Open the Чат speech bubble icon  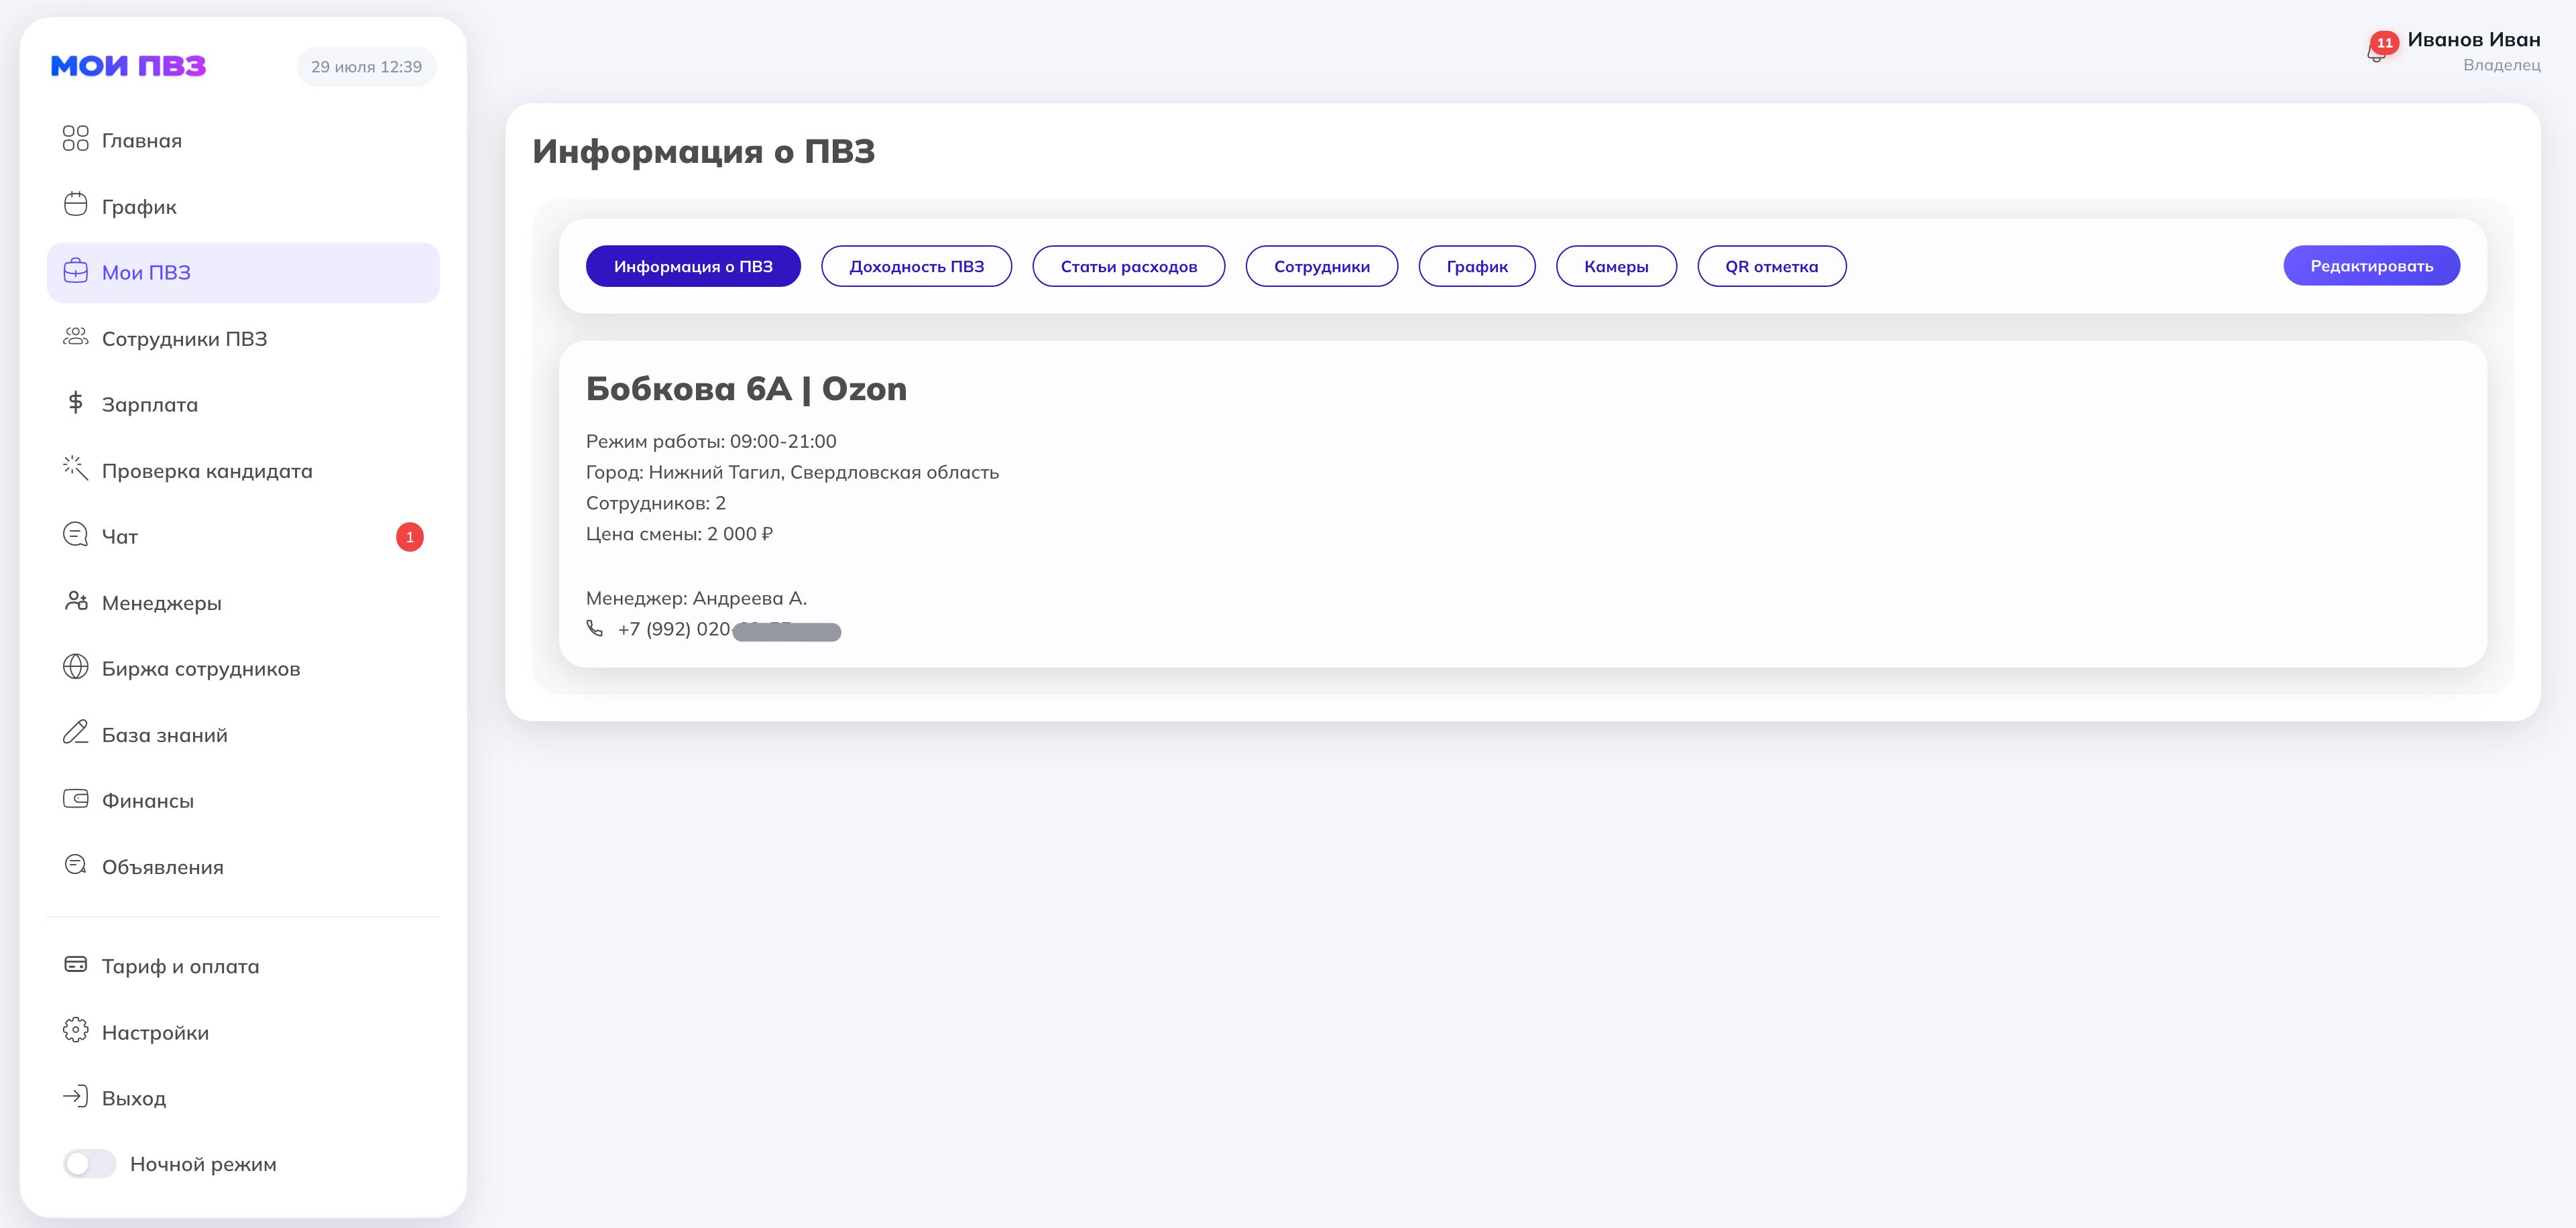[76, 535]
